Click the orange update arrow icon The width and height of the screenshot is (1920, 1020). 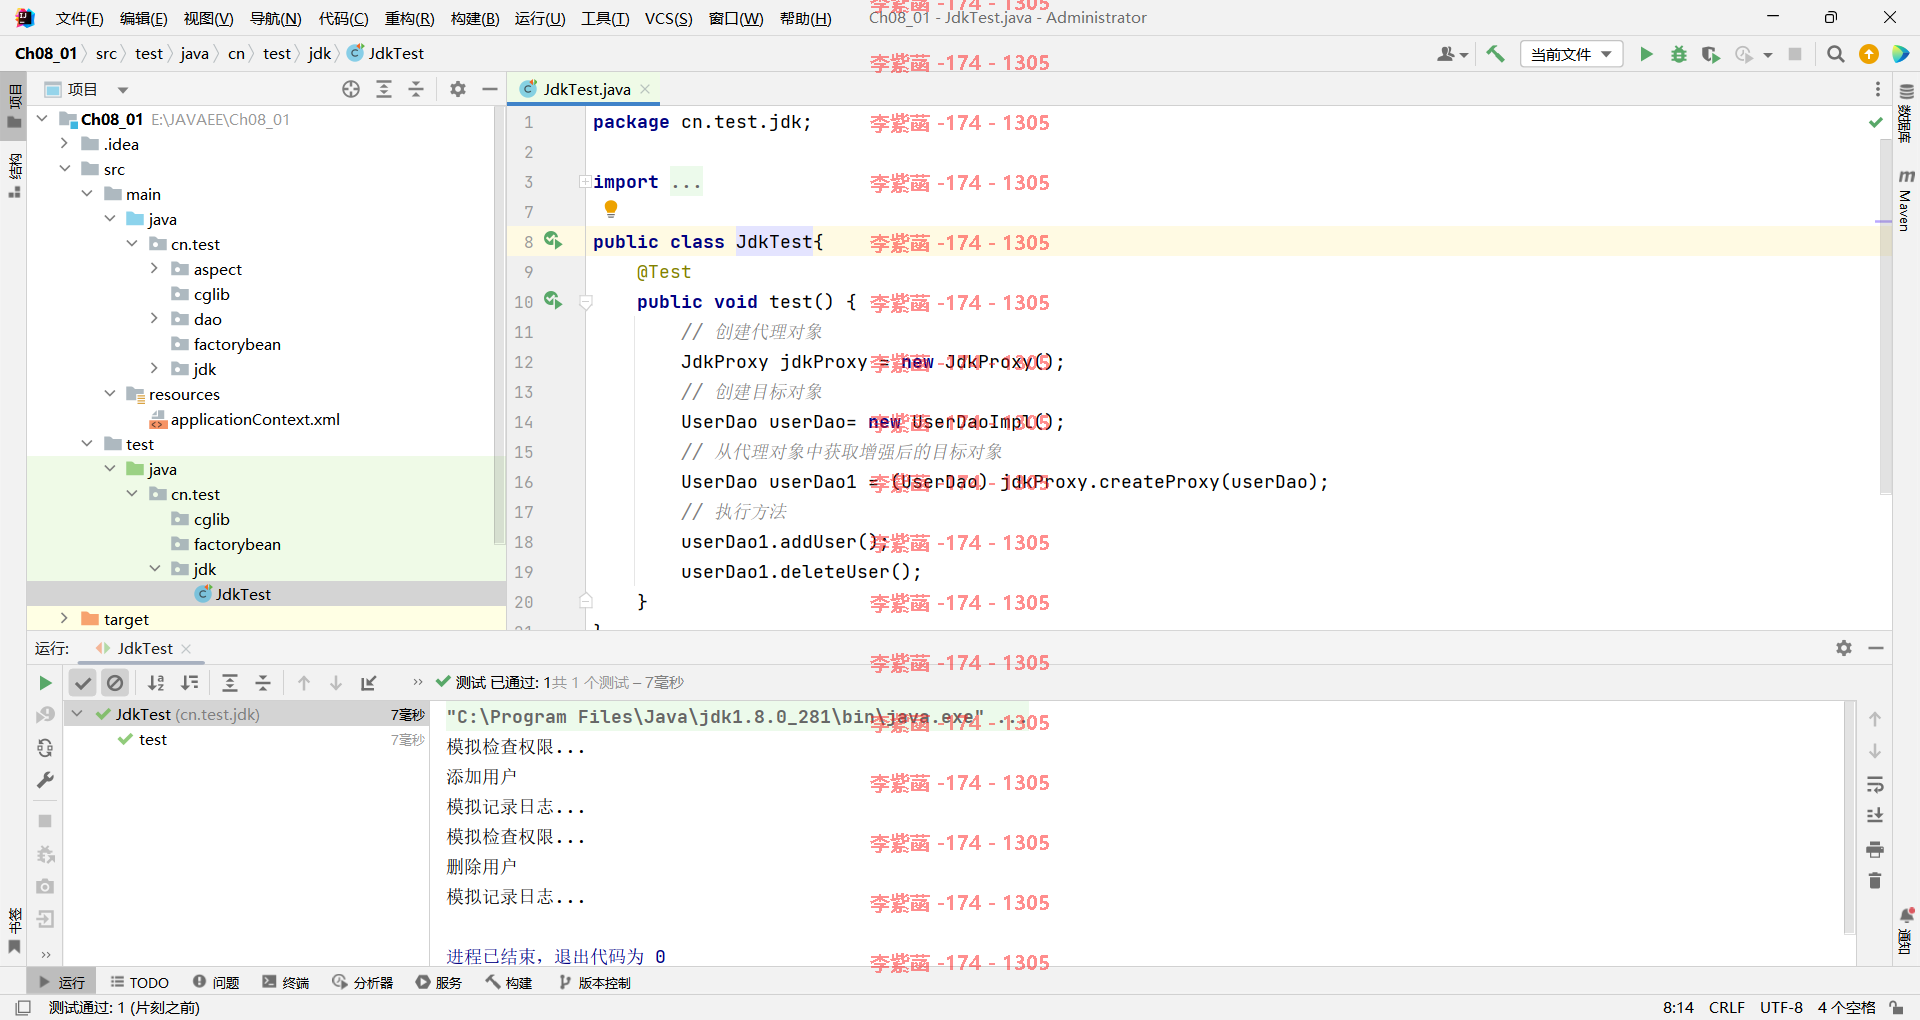(1869, 54)
